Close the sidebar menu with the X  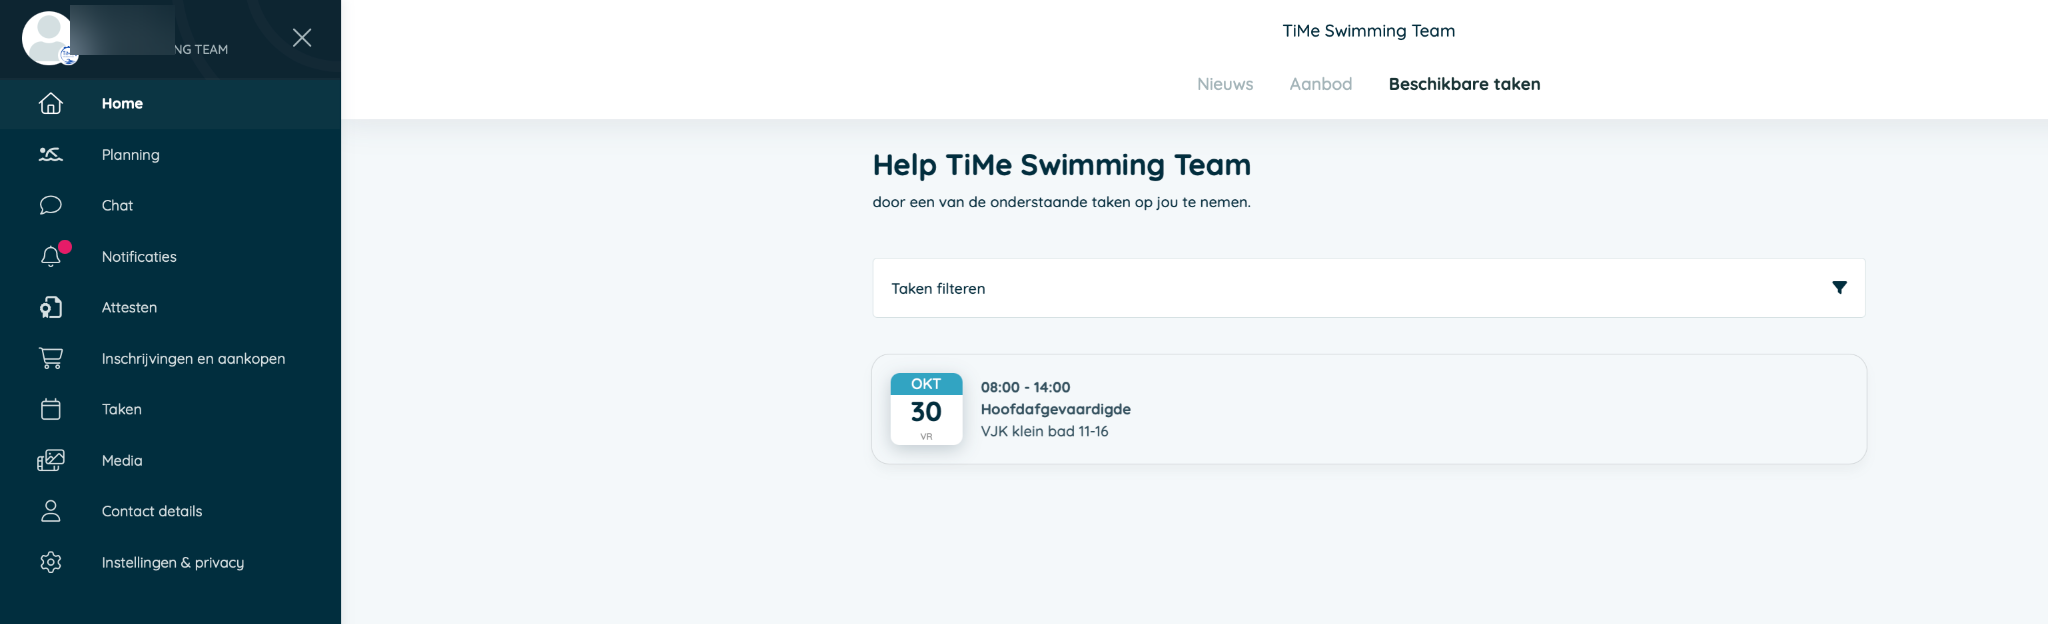302,38
